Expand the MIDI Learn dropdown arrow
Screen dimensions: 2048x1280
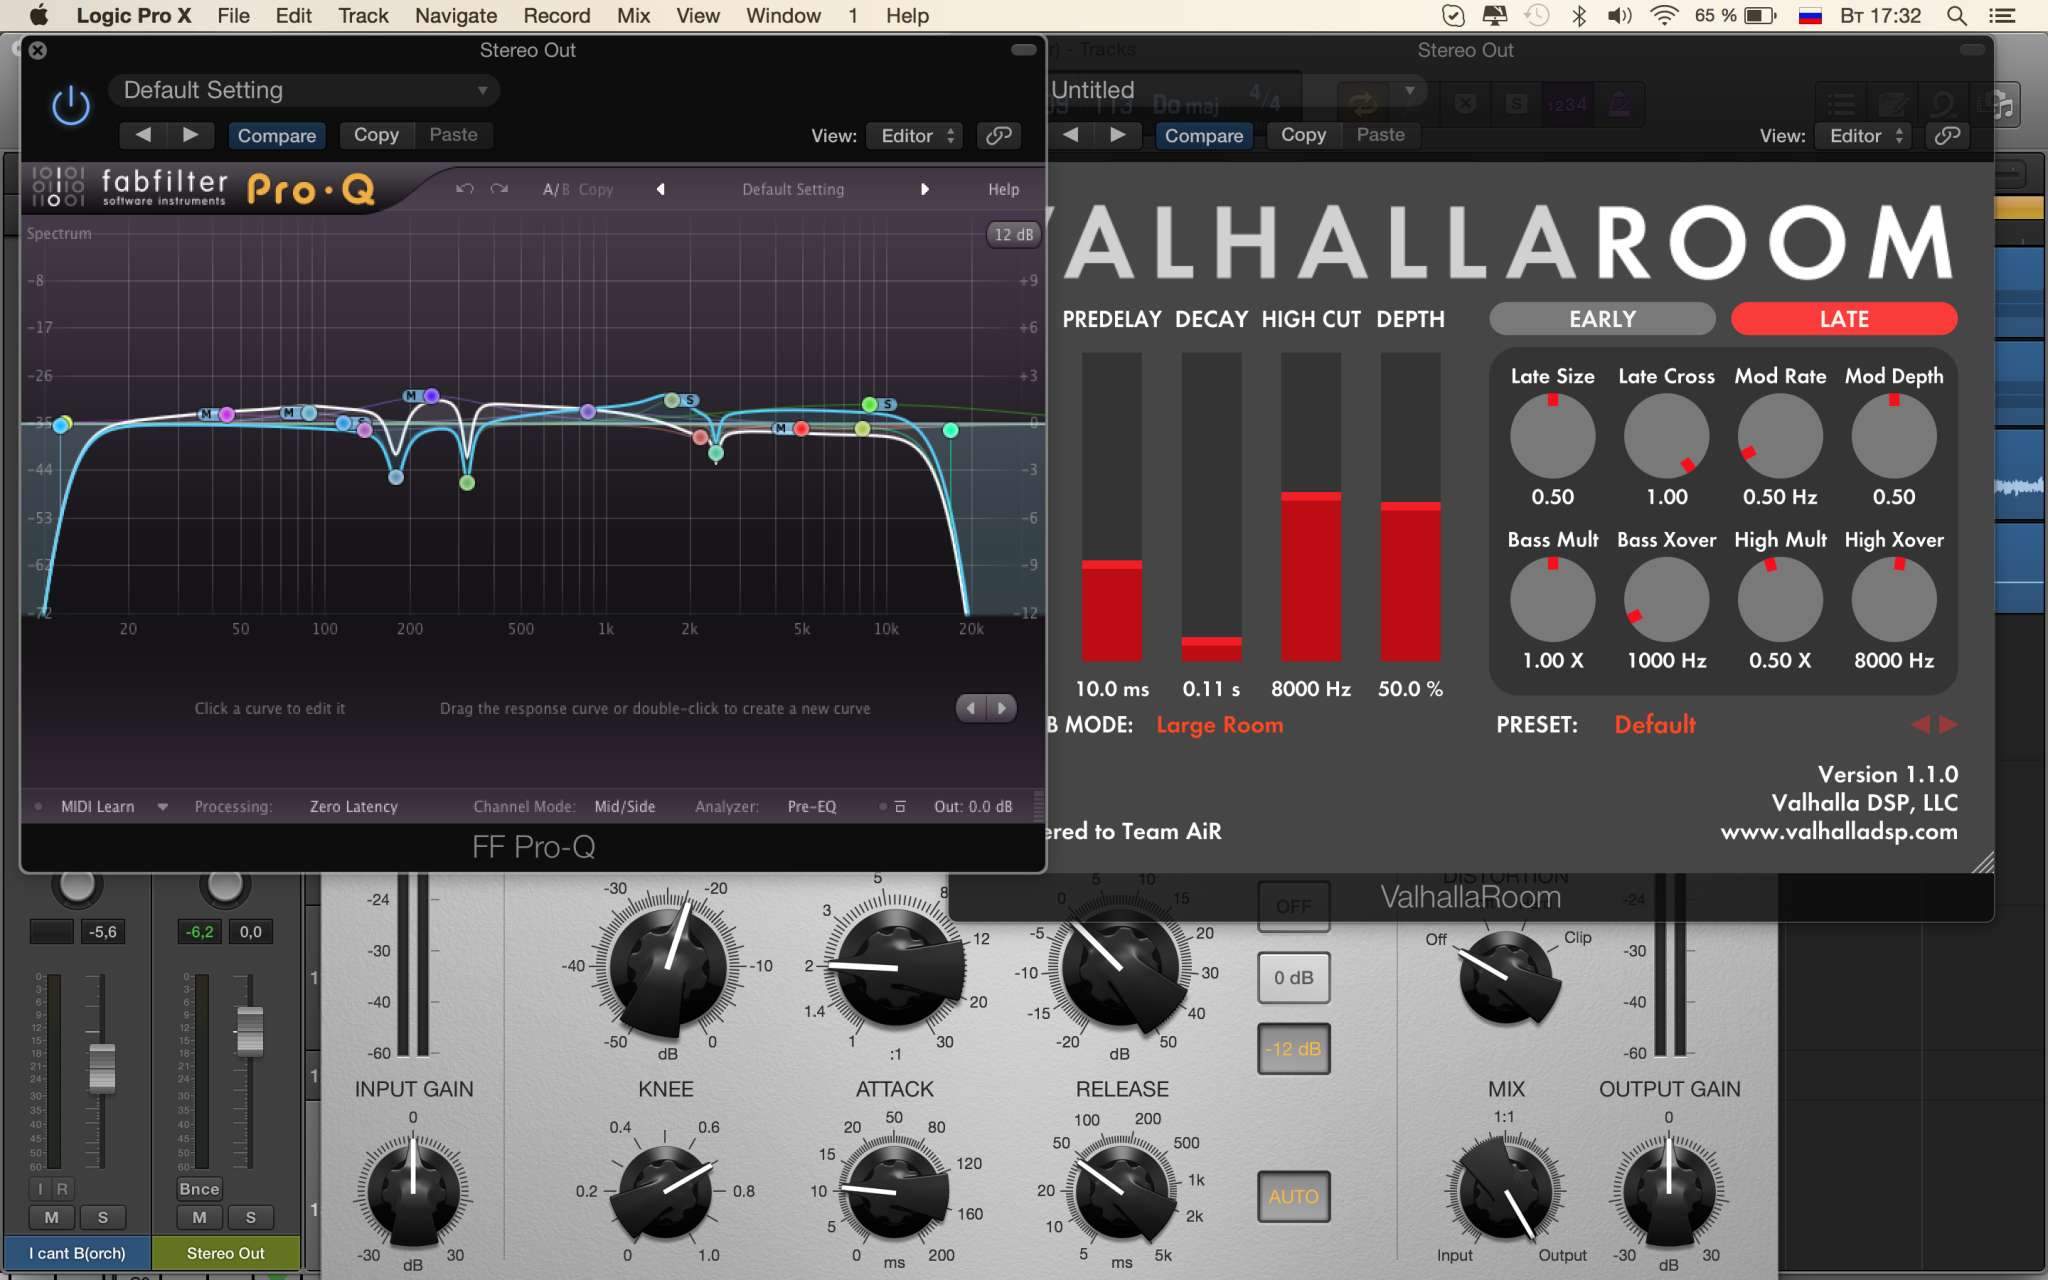tap(162, 806)
